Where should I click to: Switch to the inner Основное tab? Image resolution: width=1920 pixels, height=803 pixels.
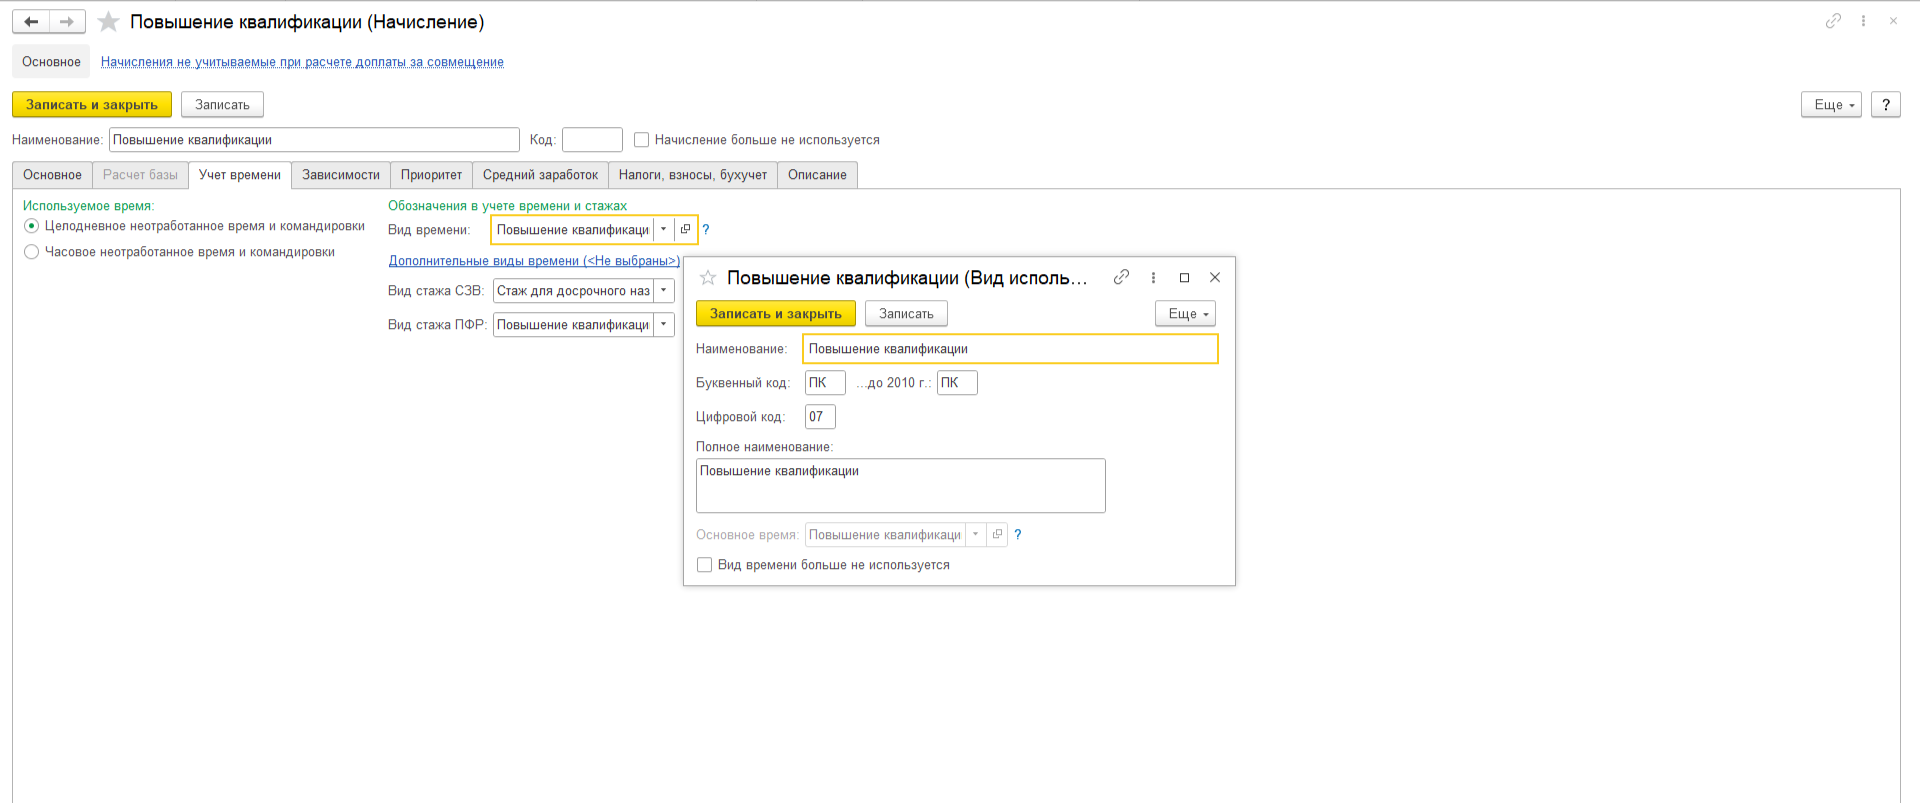pos(52,175)
